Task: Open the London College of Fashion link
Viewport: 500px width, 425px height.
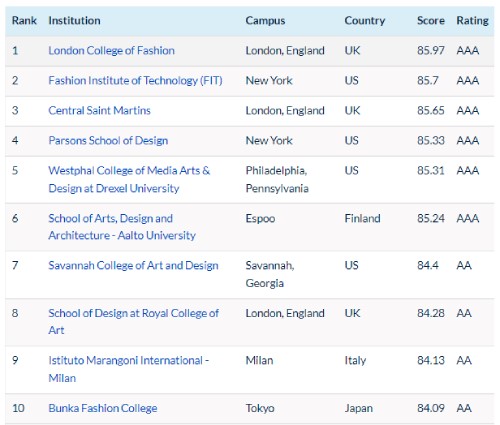Action: (x=111, y=51)
